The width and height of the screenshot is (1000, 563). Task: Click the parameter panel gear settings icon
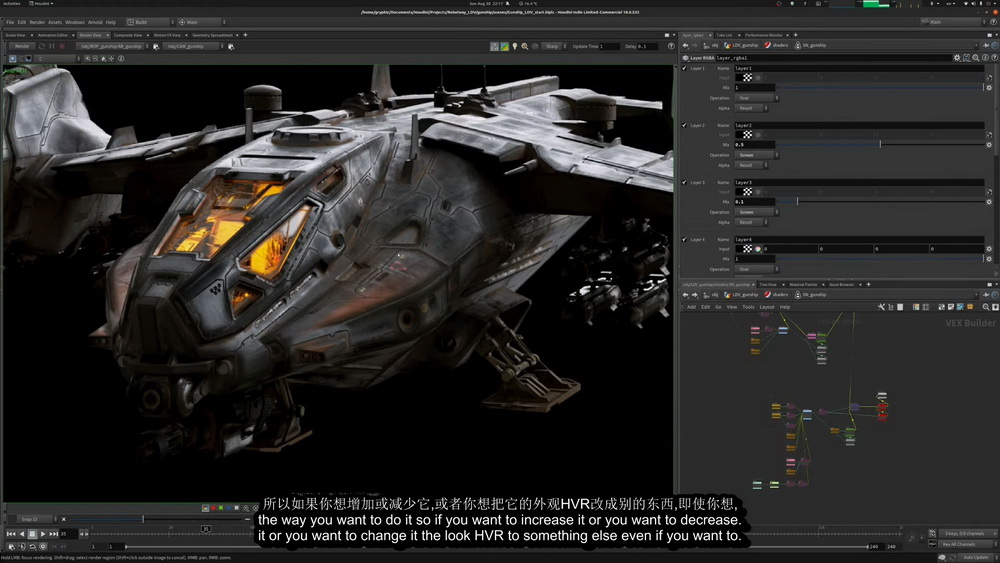957,58
